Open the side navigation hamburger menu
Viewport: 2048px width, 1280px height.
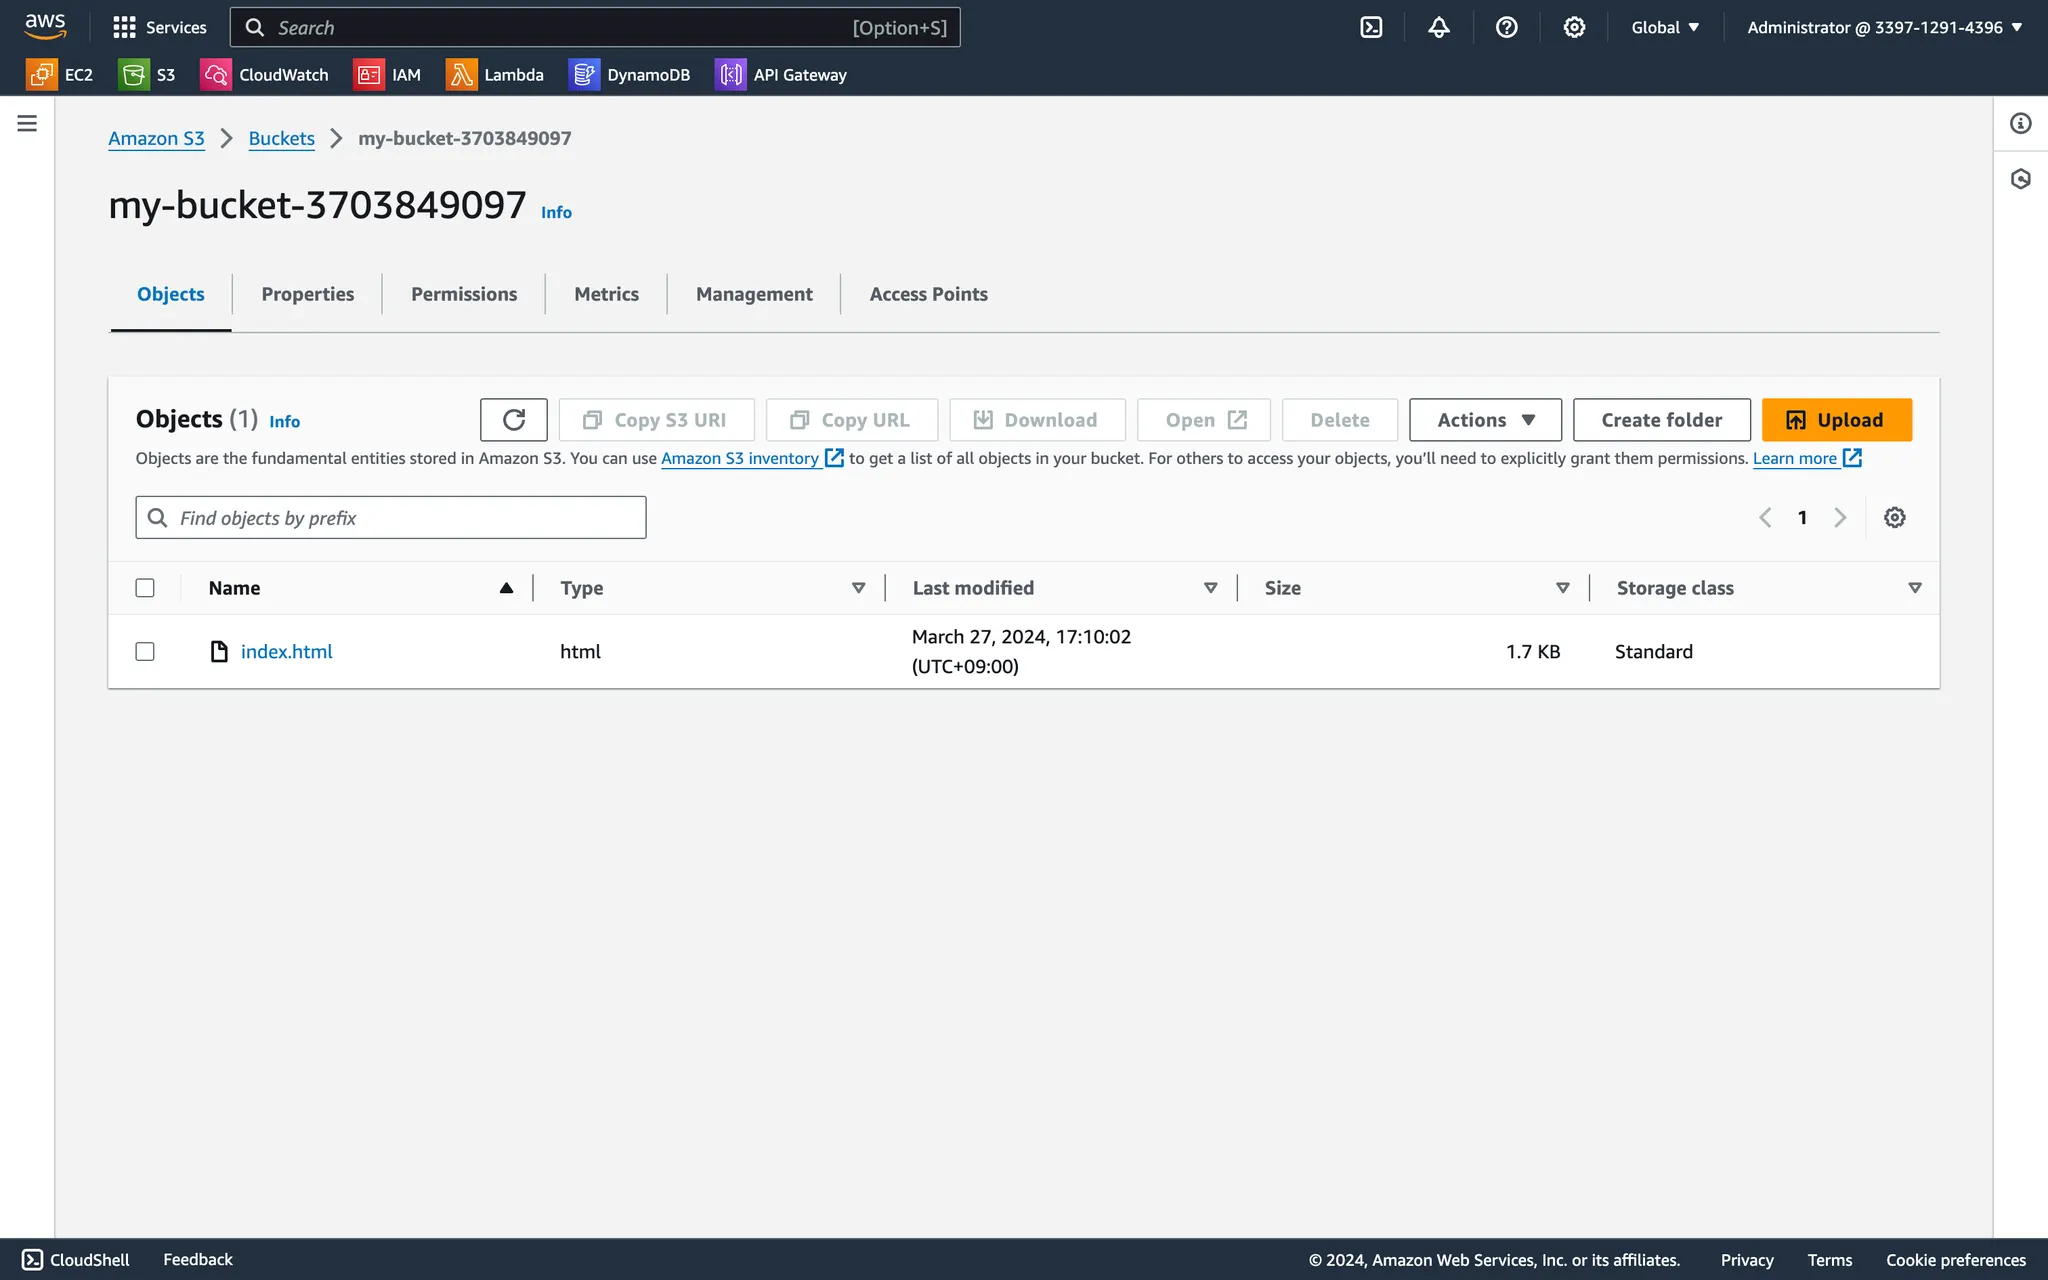pos(27,123)
